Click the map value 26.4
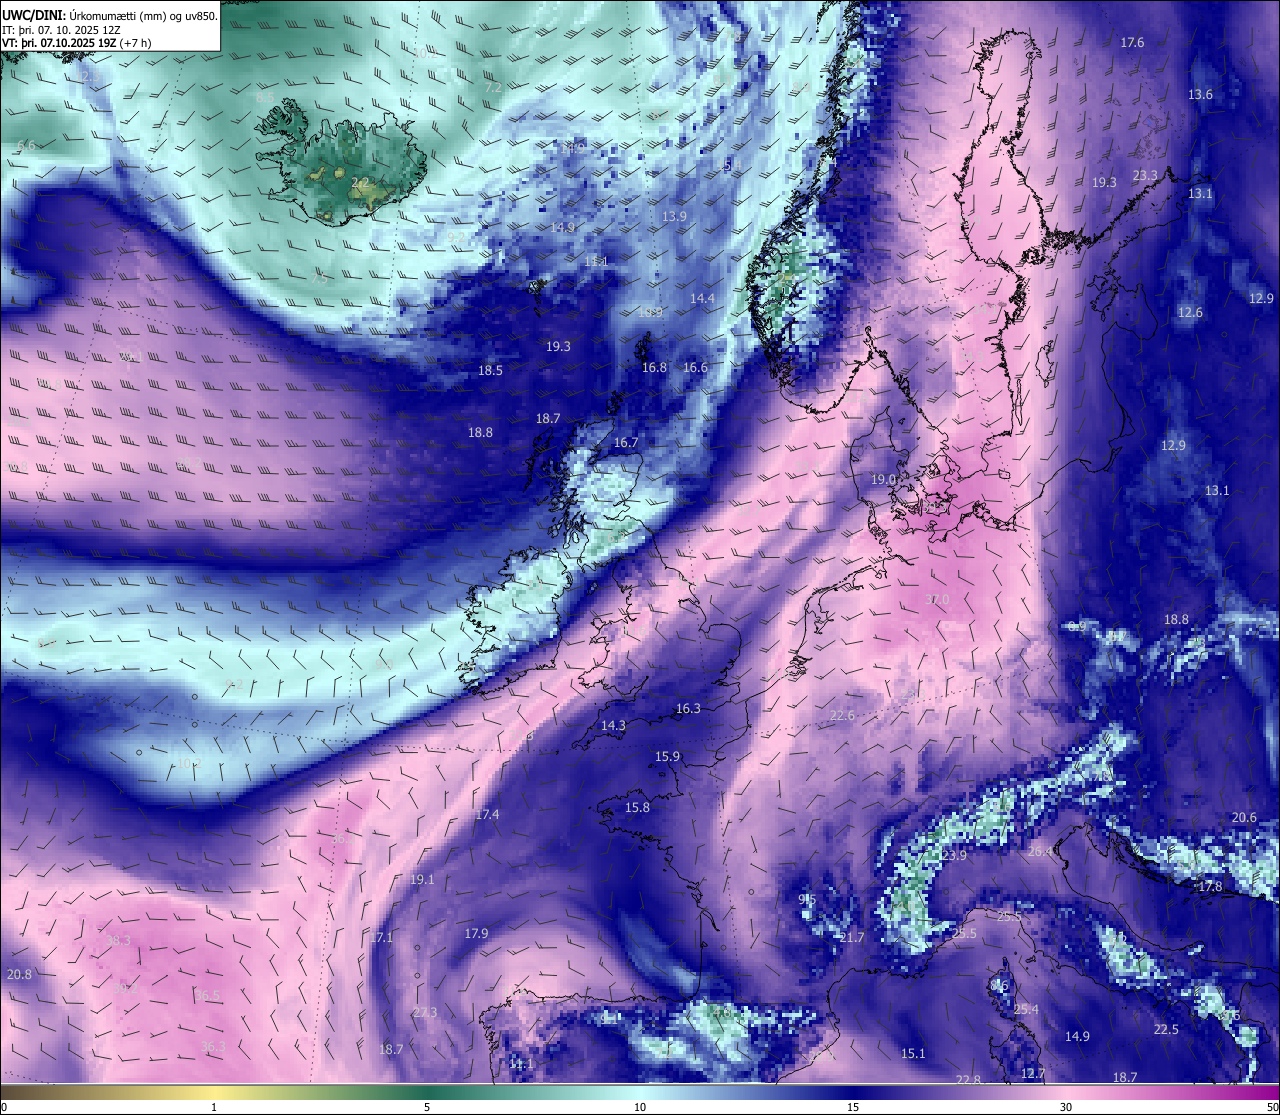This screenshot has width=1280, height=1115. [1040, 852]
